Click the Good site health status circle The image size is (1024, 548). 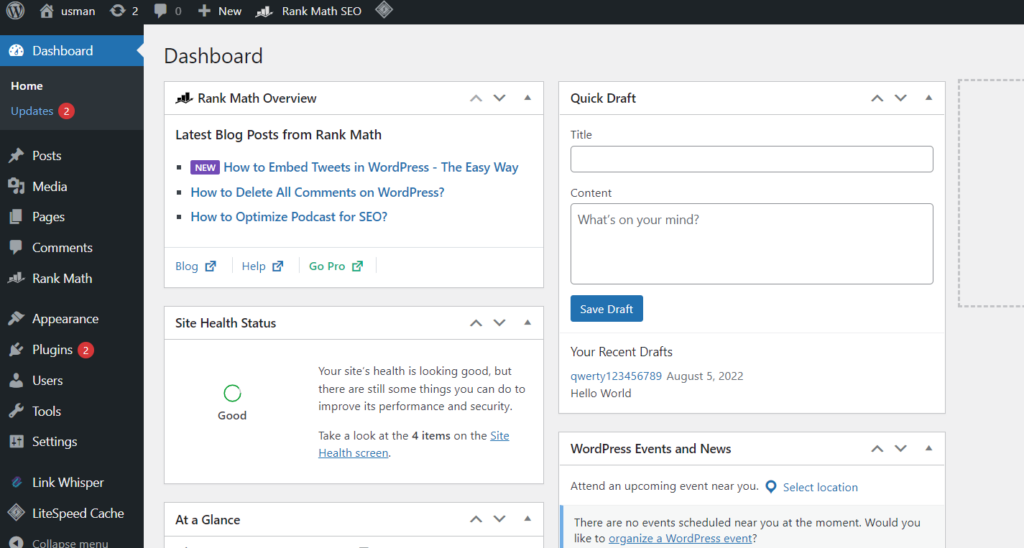[x=232, y=393]
